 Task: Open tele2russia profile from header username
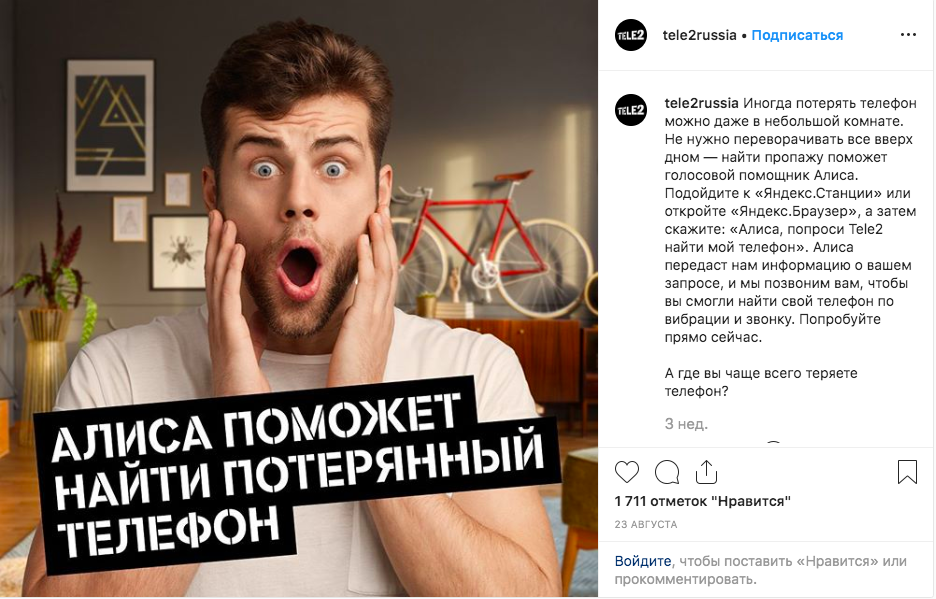(x=699, y=35)
